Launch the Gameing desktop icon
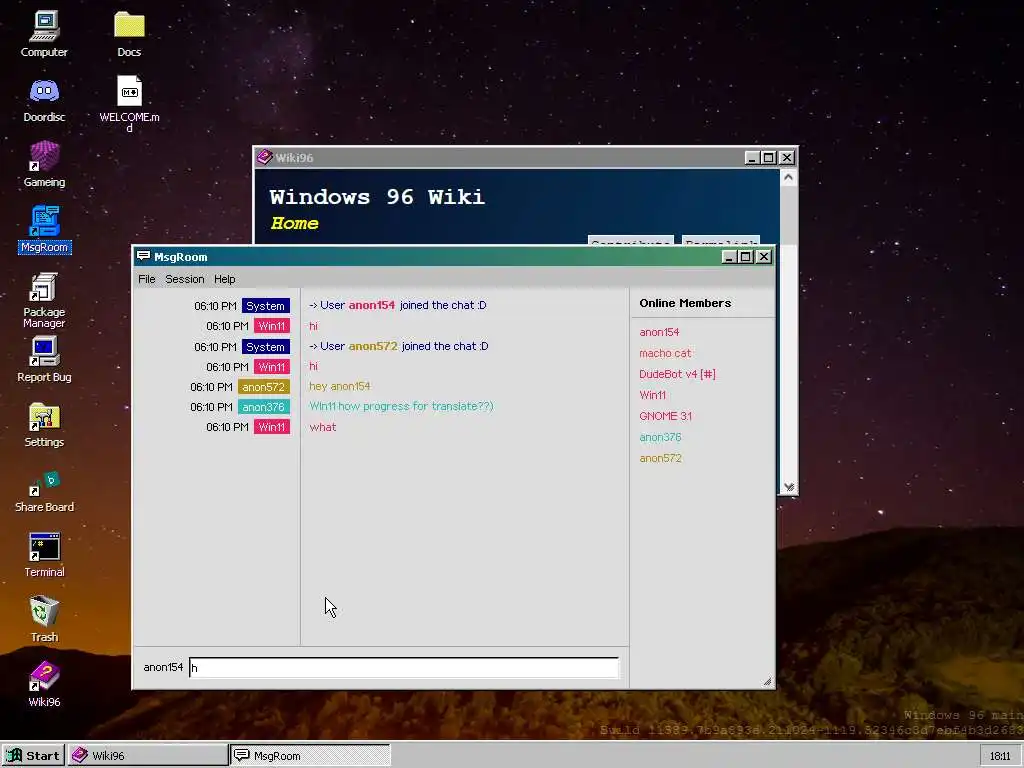This screenshot has height=768, width=1024. (x=44, y=165)
